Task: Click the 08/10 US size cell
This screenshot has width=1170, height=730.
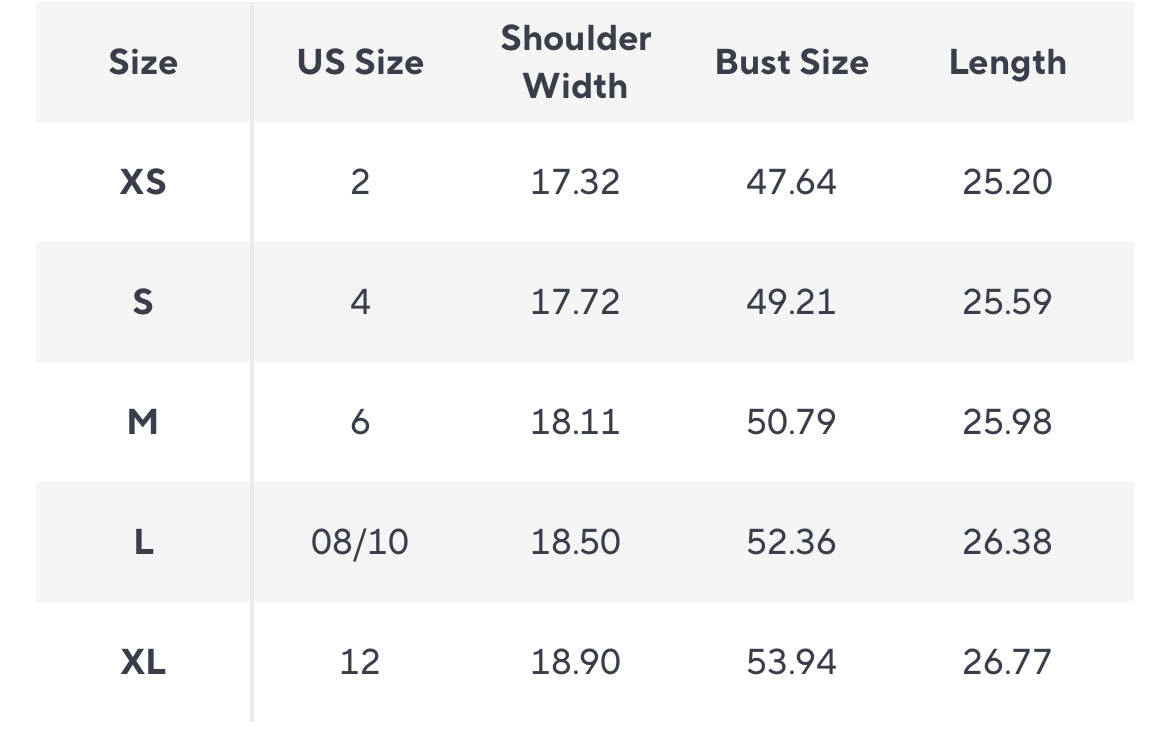Action: pos(360,542)
